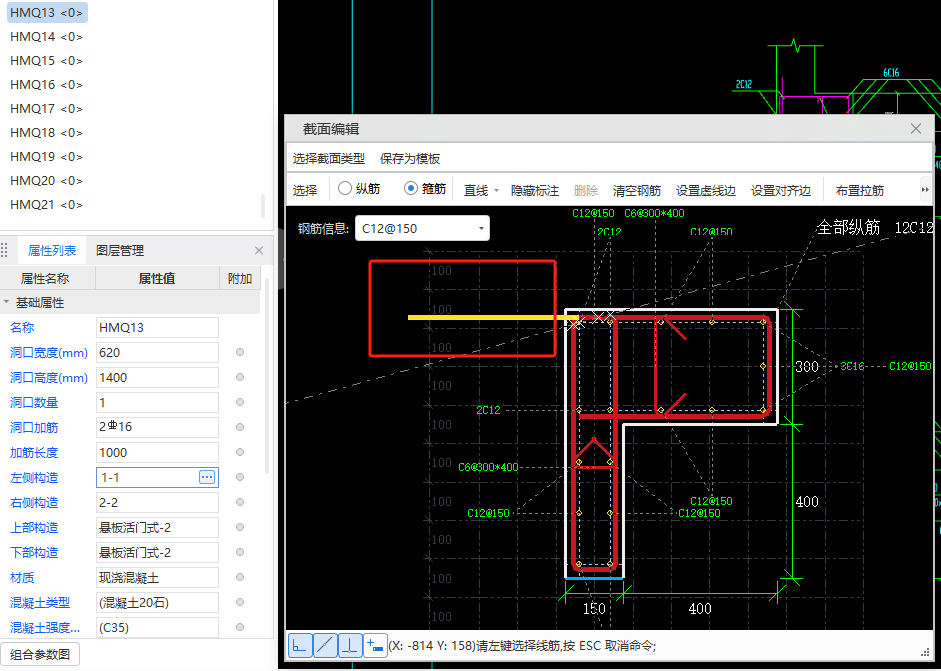Image resolution: width=941 pixels, height=671 pixels.
Task: Toggle the dynamic coordinate input icon
Action: click(x=375, y=646)
